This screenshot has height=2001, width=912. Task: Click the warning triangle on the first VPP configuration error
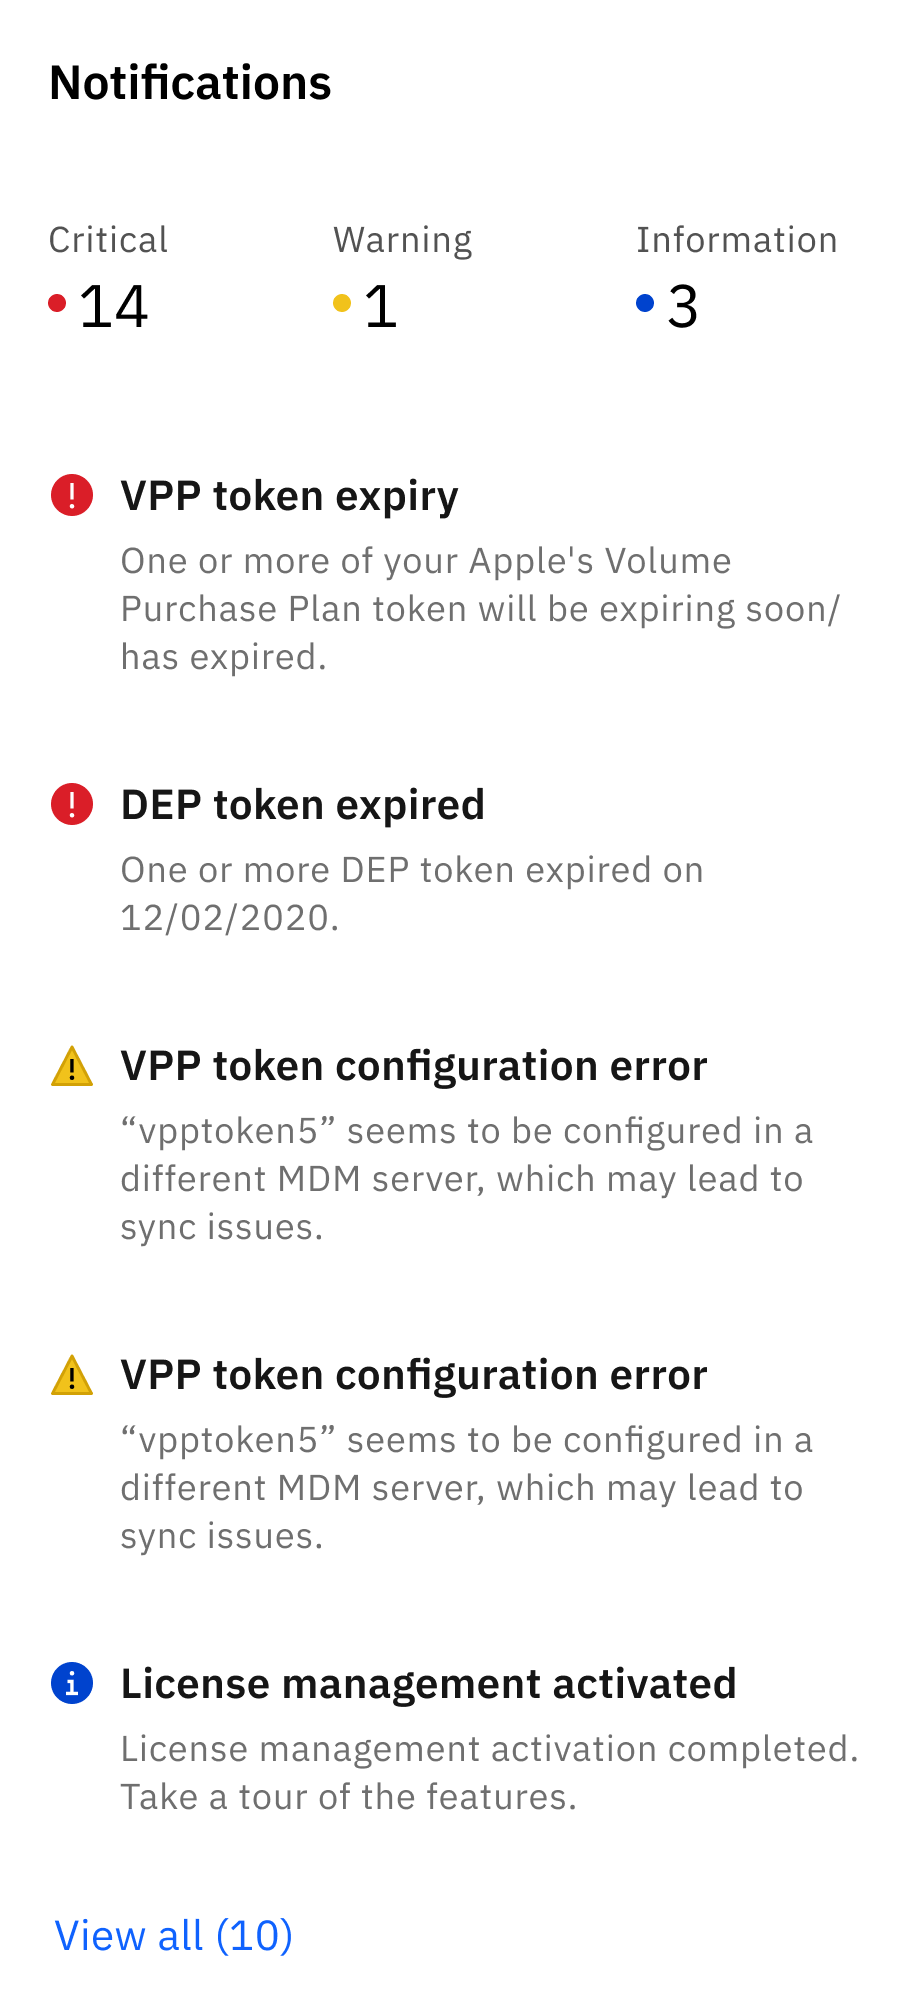click(x=72, y=1066)
